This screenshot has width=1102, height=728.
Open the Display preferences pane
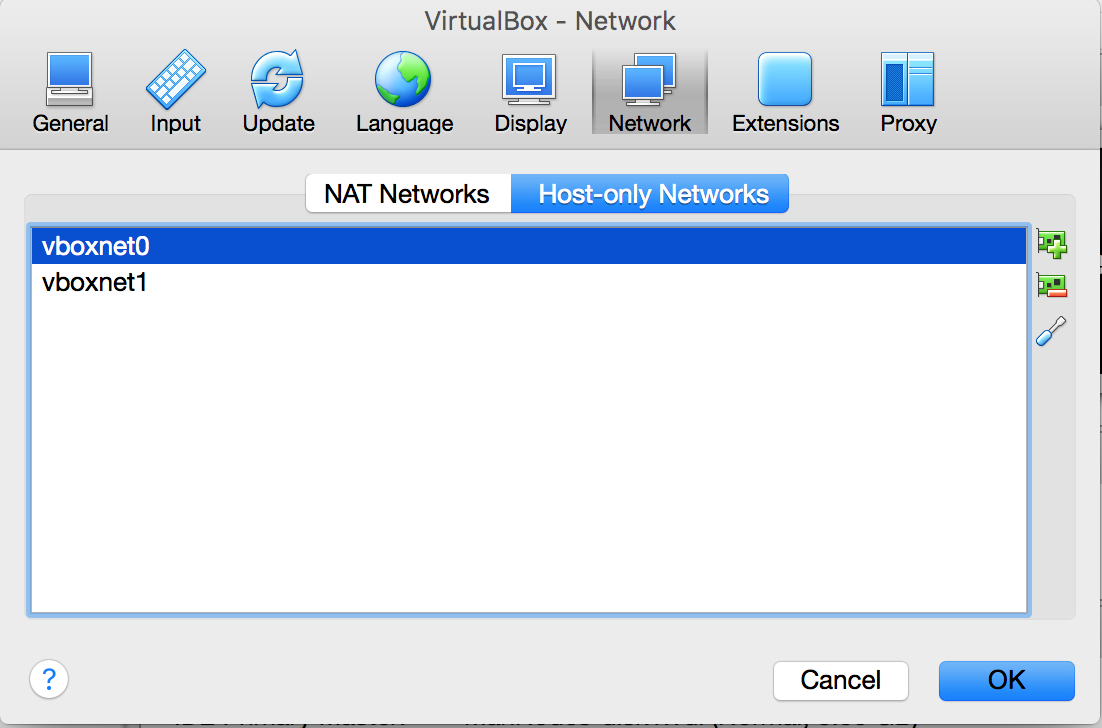[x=531, y=92]
